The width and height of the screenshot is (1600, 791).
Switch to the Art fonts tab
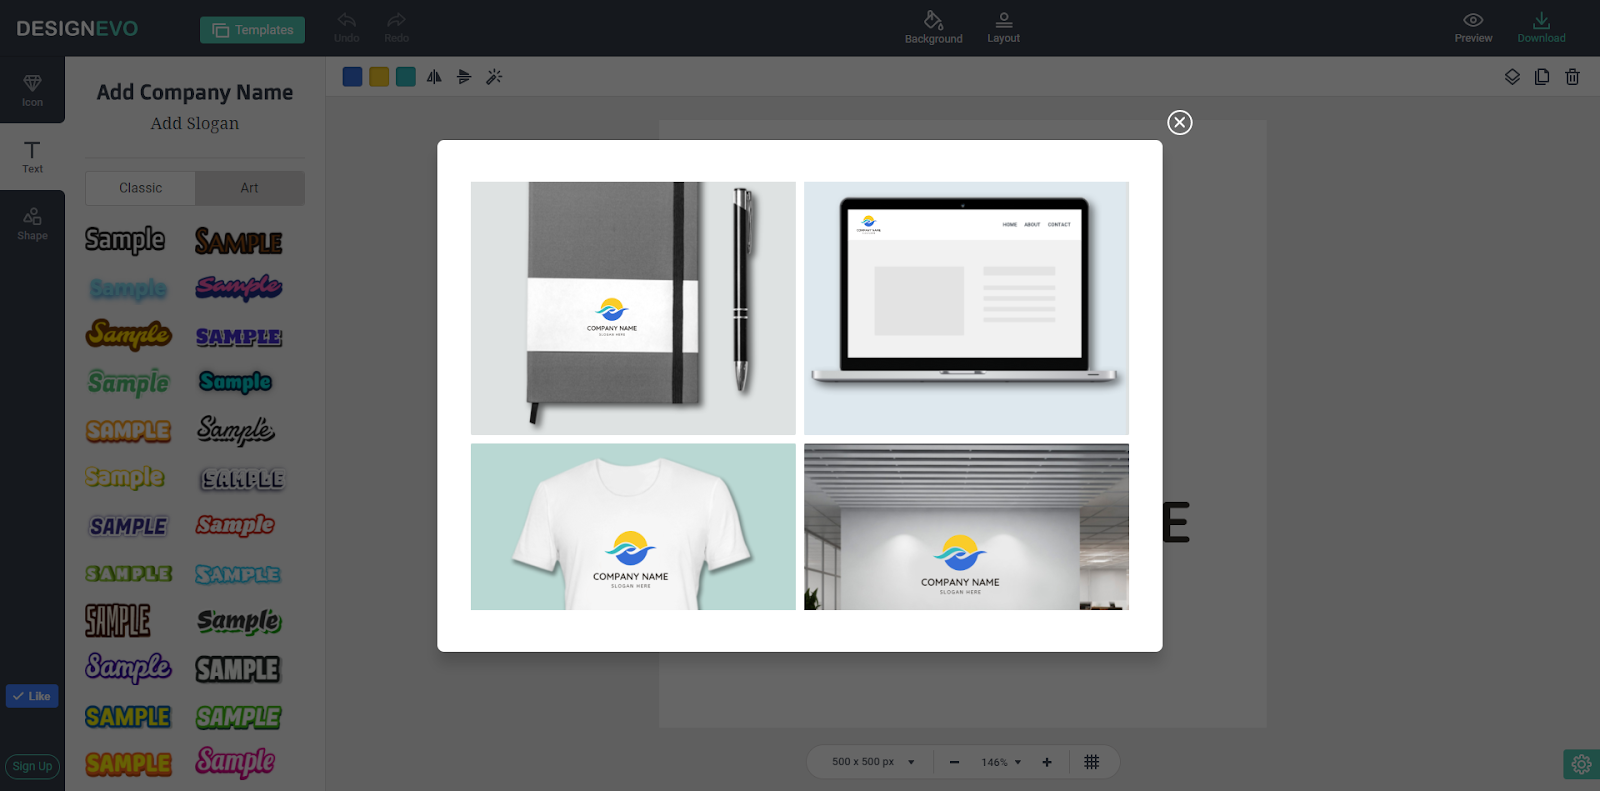250,188
